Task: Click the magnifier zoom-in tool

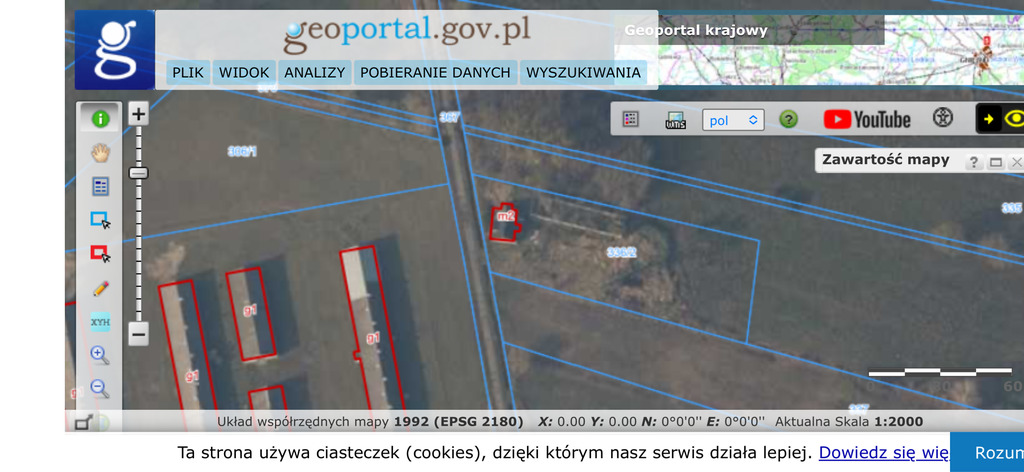Action: pyautogui.click(x=100, y=355)
